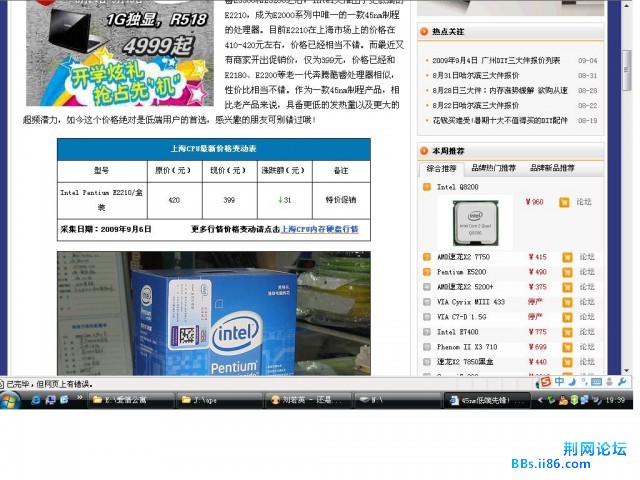Select the 综合推荐 tab

coord(441,169)
